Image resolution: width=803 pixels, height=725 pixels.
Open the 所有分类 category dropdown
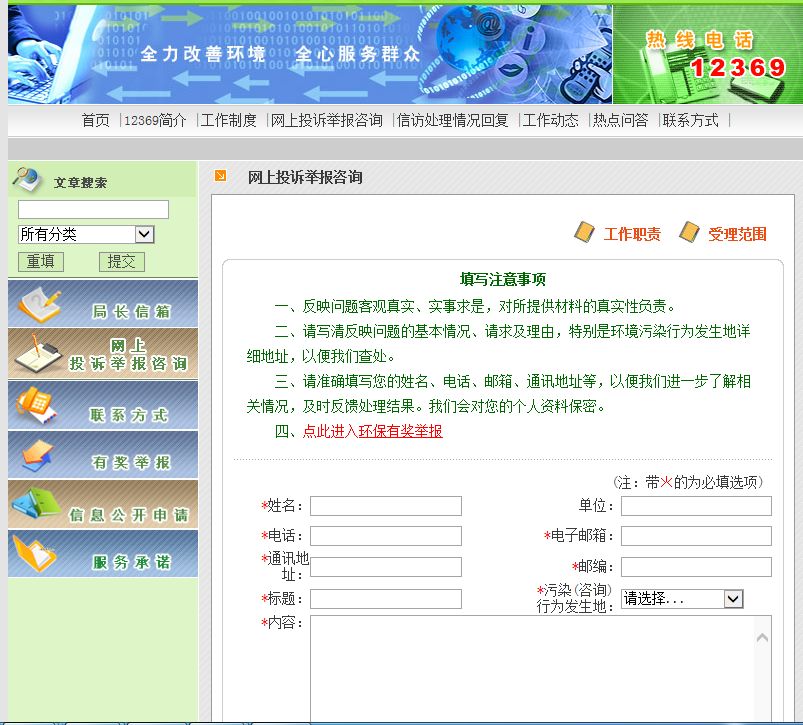(143, 233)
